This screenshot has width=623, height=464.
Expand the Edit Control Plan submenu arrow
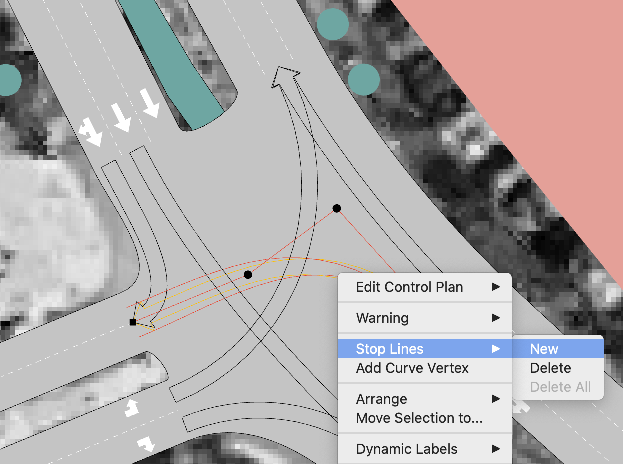(x=496, y=288)
